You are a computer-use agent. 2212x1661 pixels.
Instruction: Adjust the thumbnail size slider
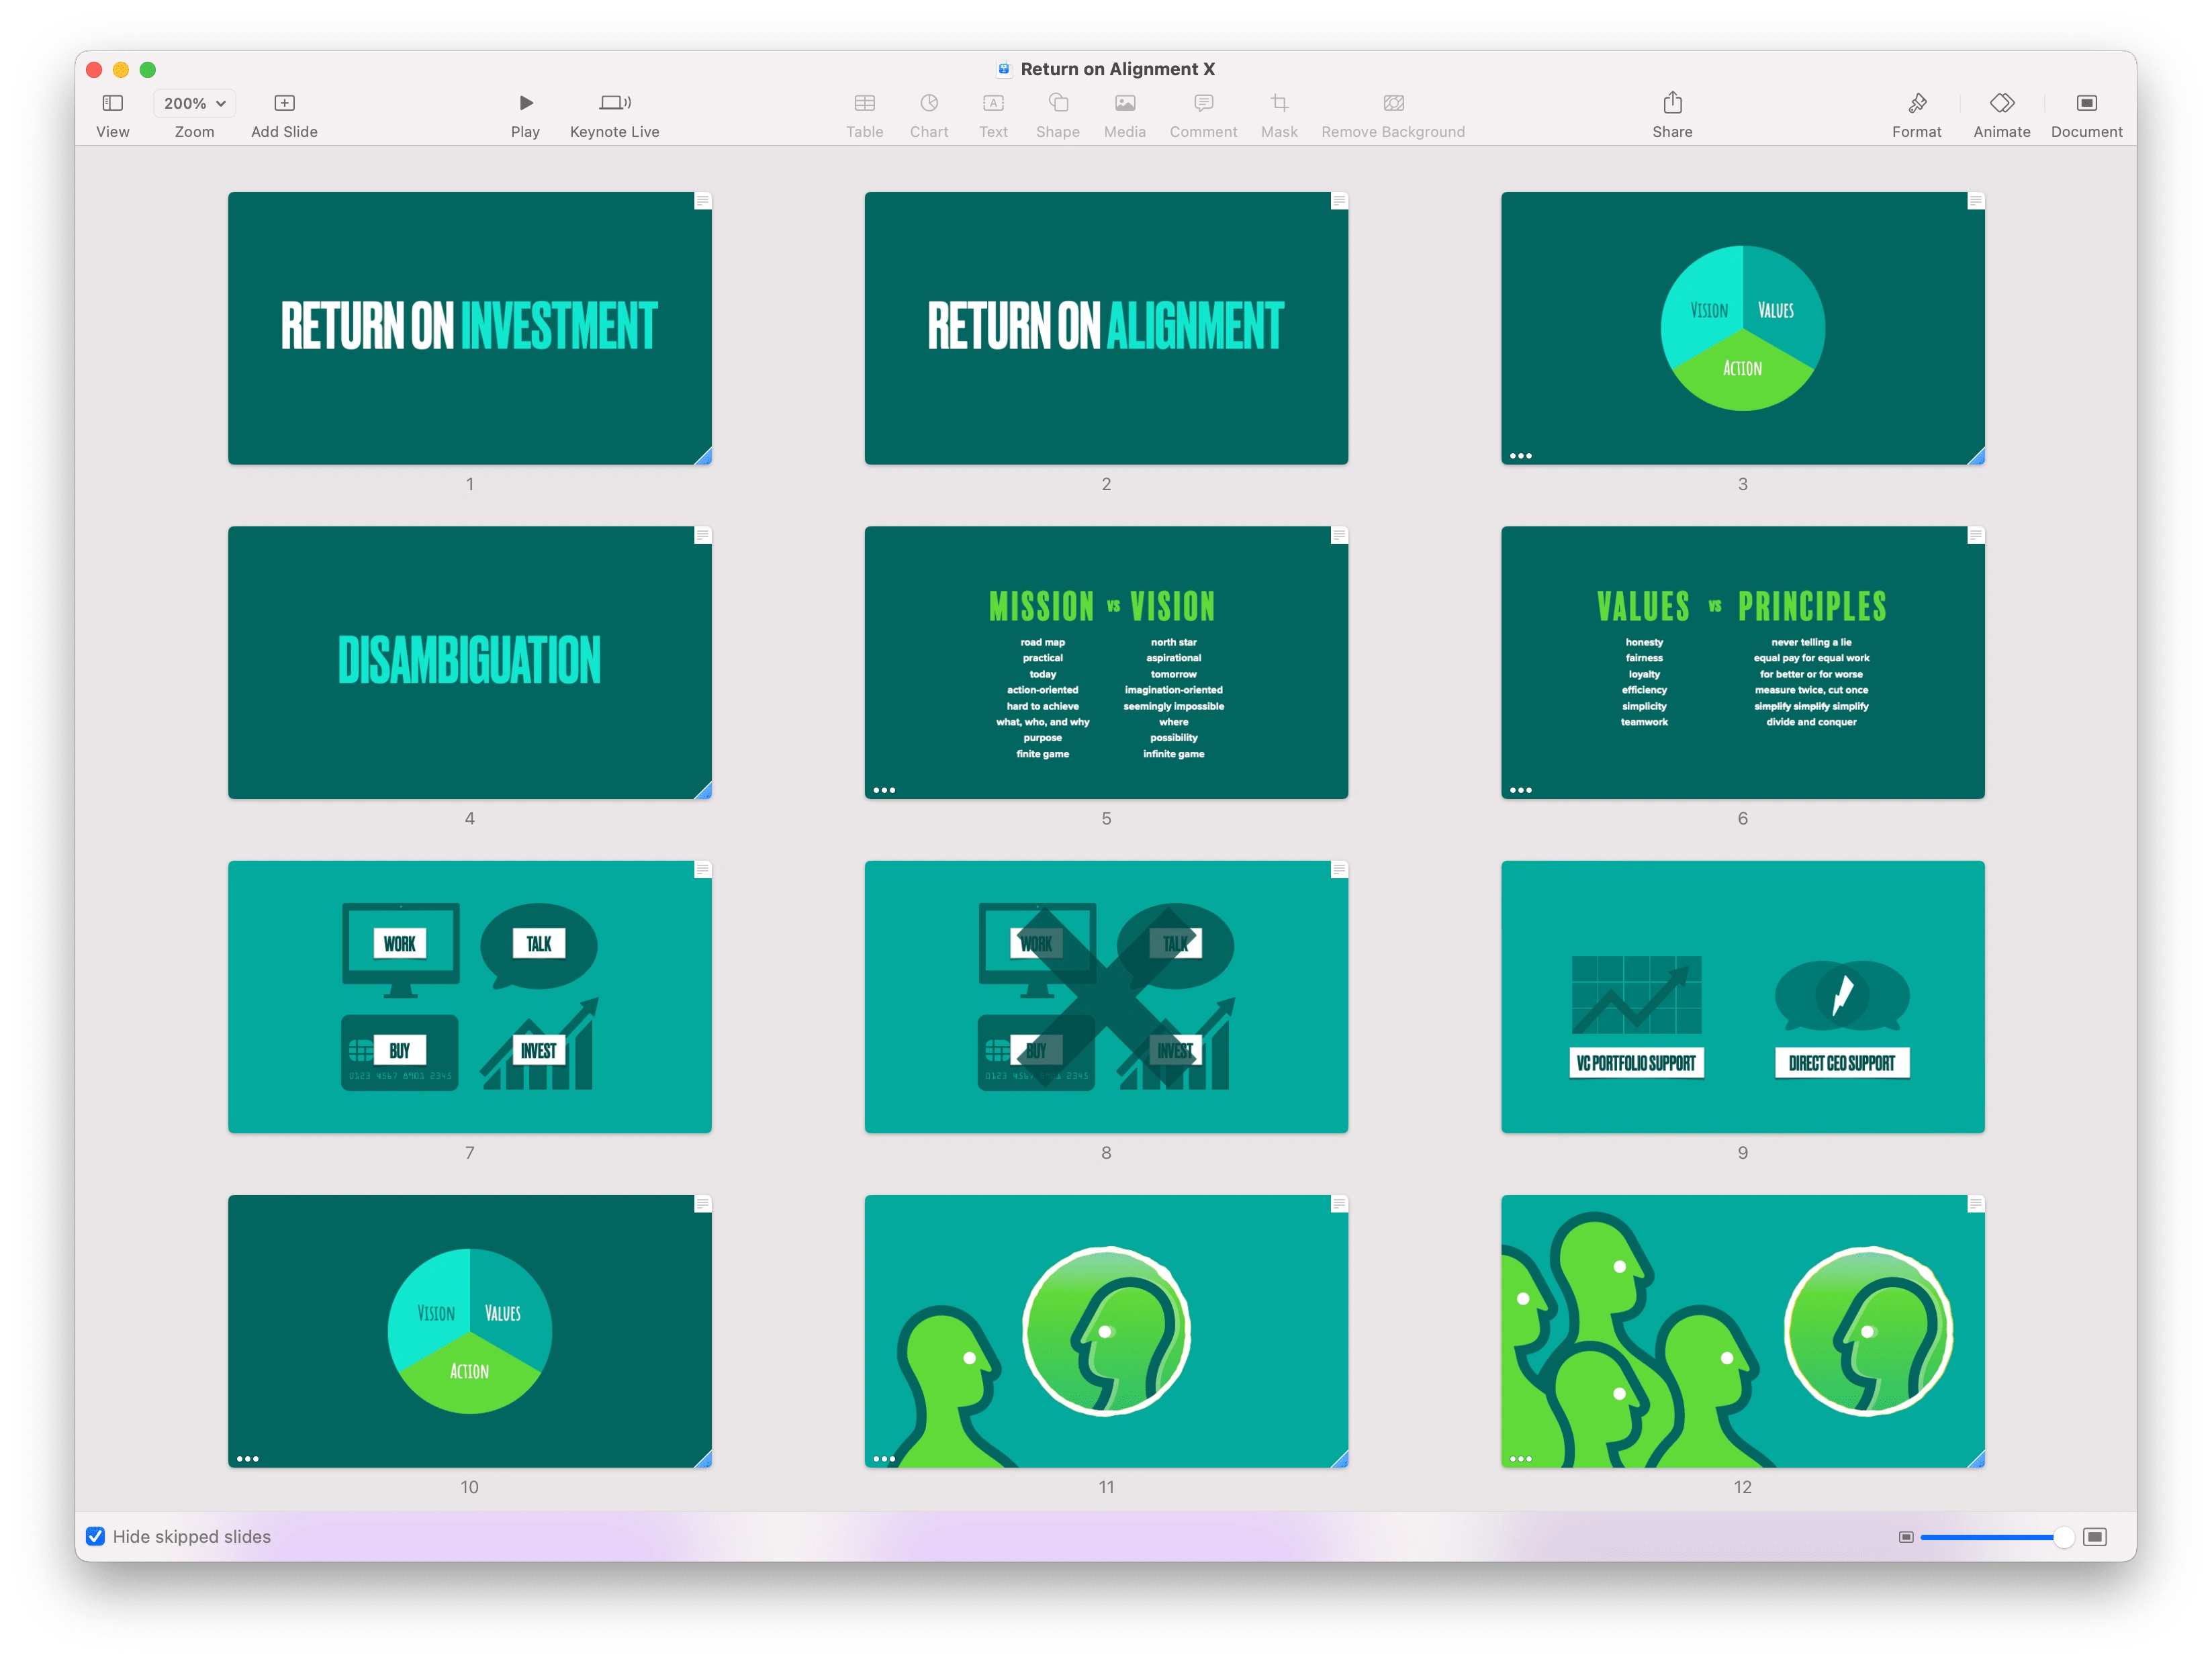coord(1997,1537)
